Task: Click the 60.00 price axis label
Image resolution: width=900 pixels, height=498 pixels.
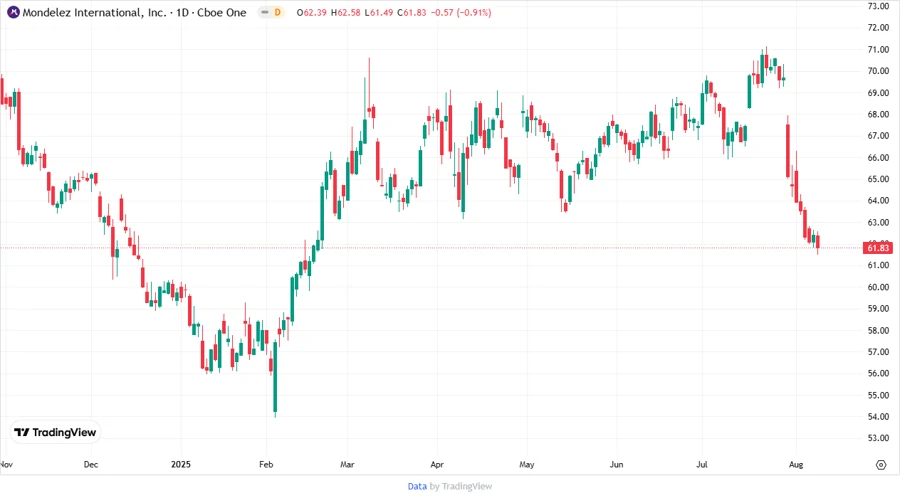Action: [878, 287]
